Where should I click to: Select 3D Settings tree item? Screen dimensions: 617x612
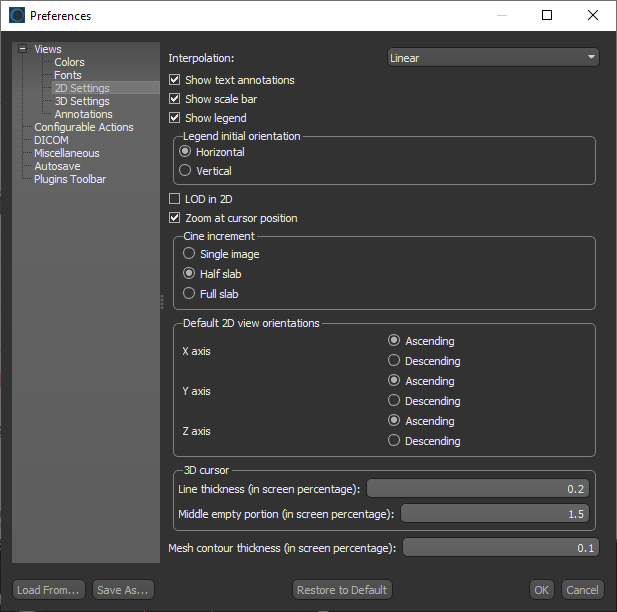pyautogui.click(x=82, y=101)
